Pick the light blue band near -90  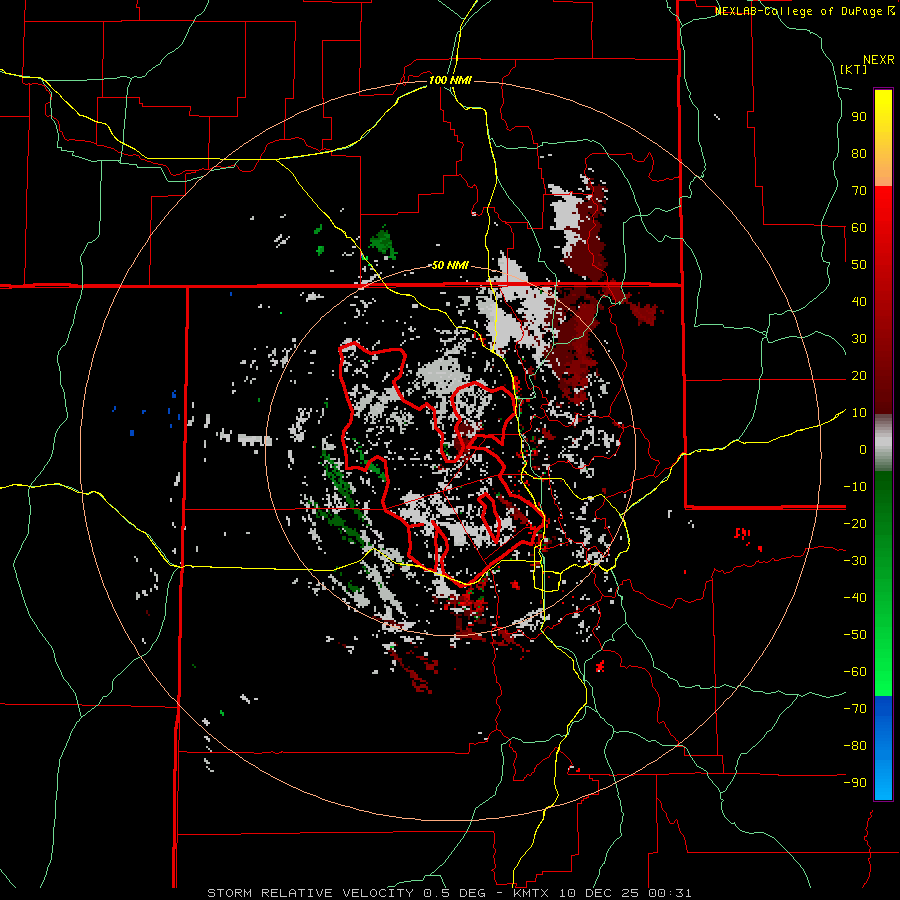(x=883, y=781)
